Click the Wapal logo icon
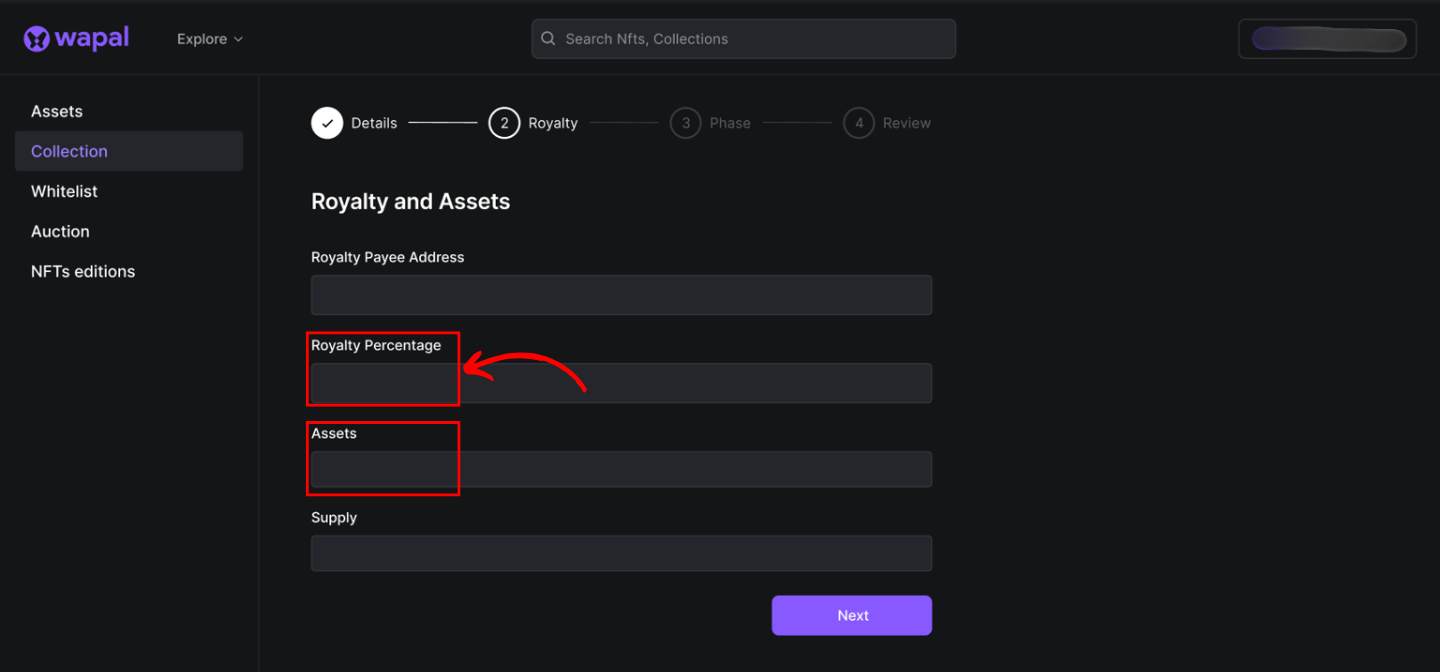 tap(37, 39)
